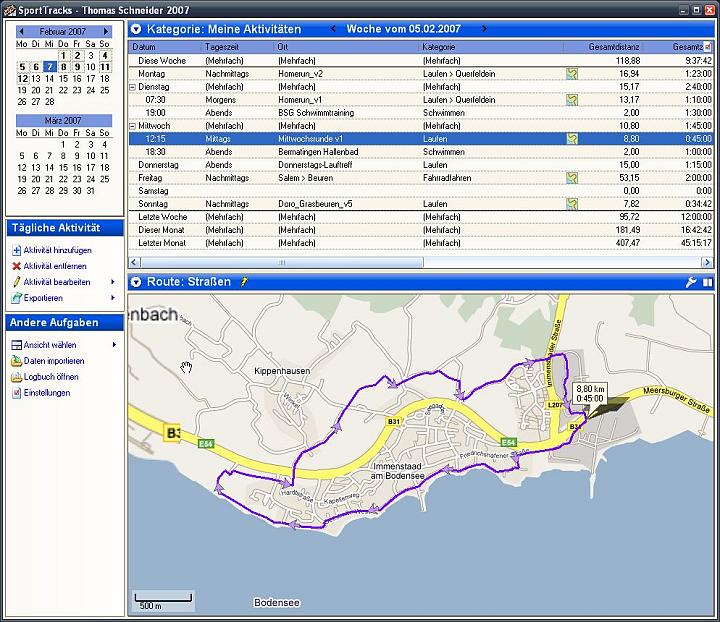The image size is (720, 622).
Task: Sort by Kategorie column header
Action: (491, 47)
